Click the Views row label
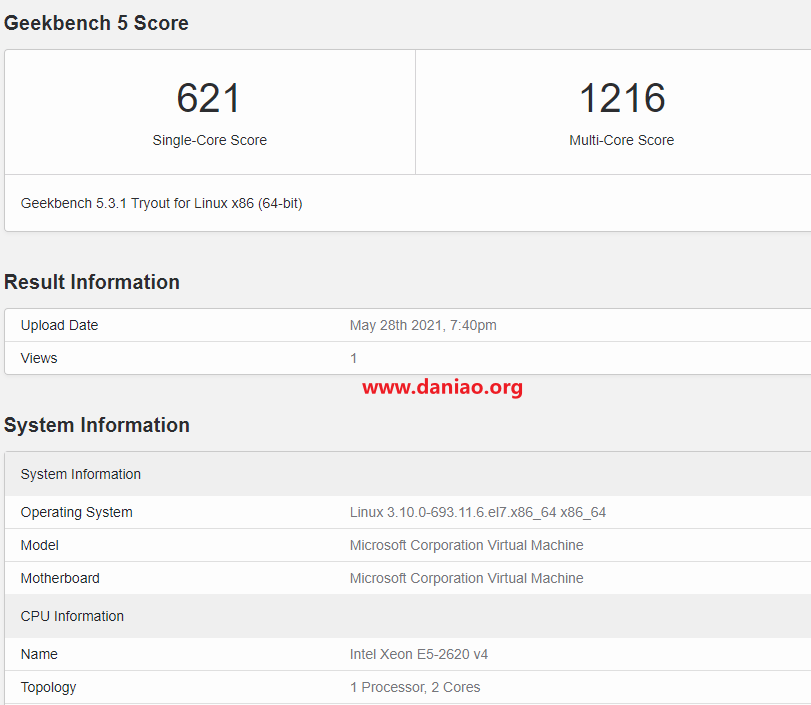This screenshot has height=705, width=811. click(x=39, y=358)
